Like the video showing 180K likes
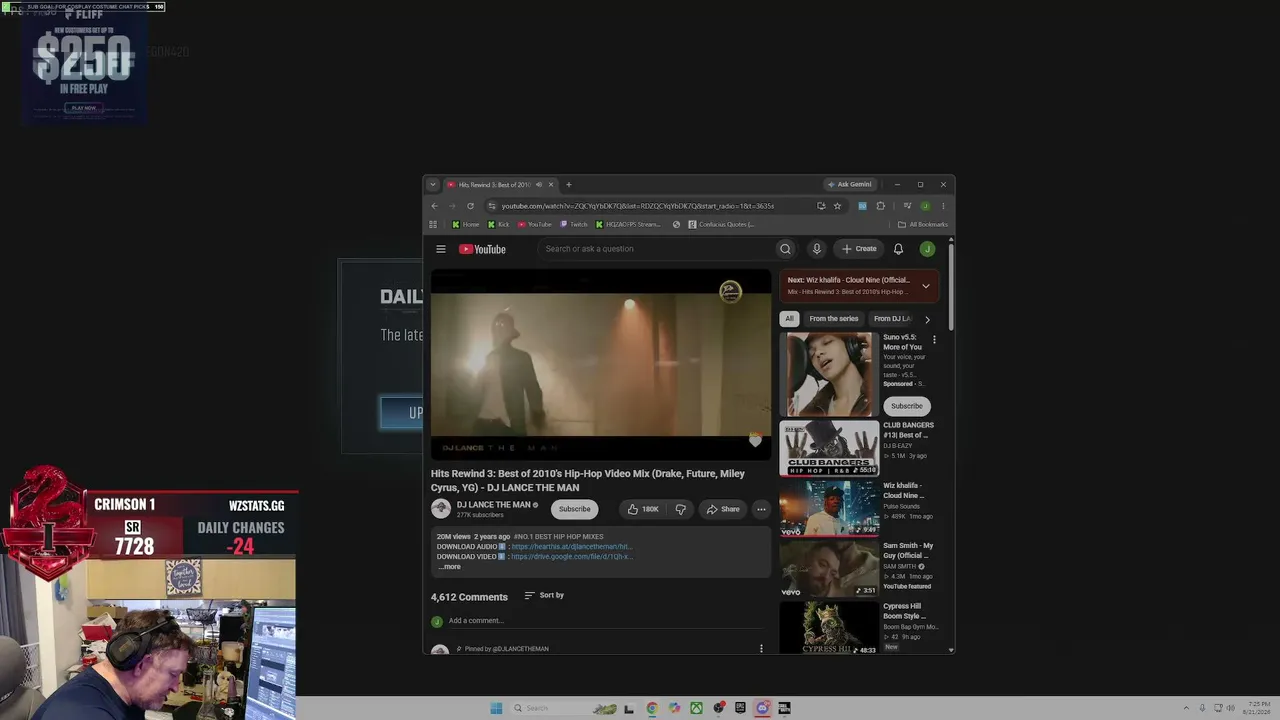 [x=643, y=509]
